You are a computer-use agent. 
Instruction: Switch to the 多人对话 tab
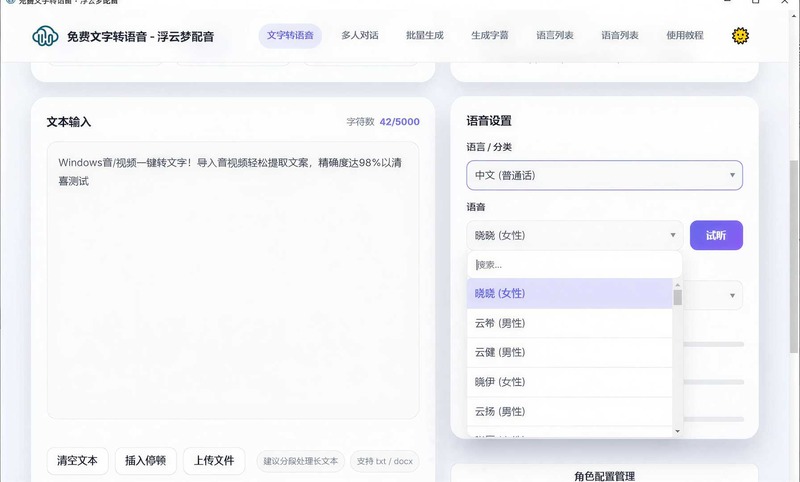coord(360,36)
